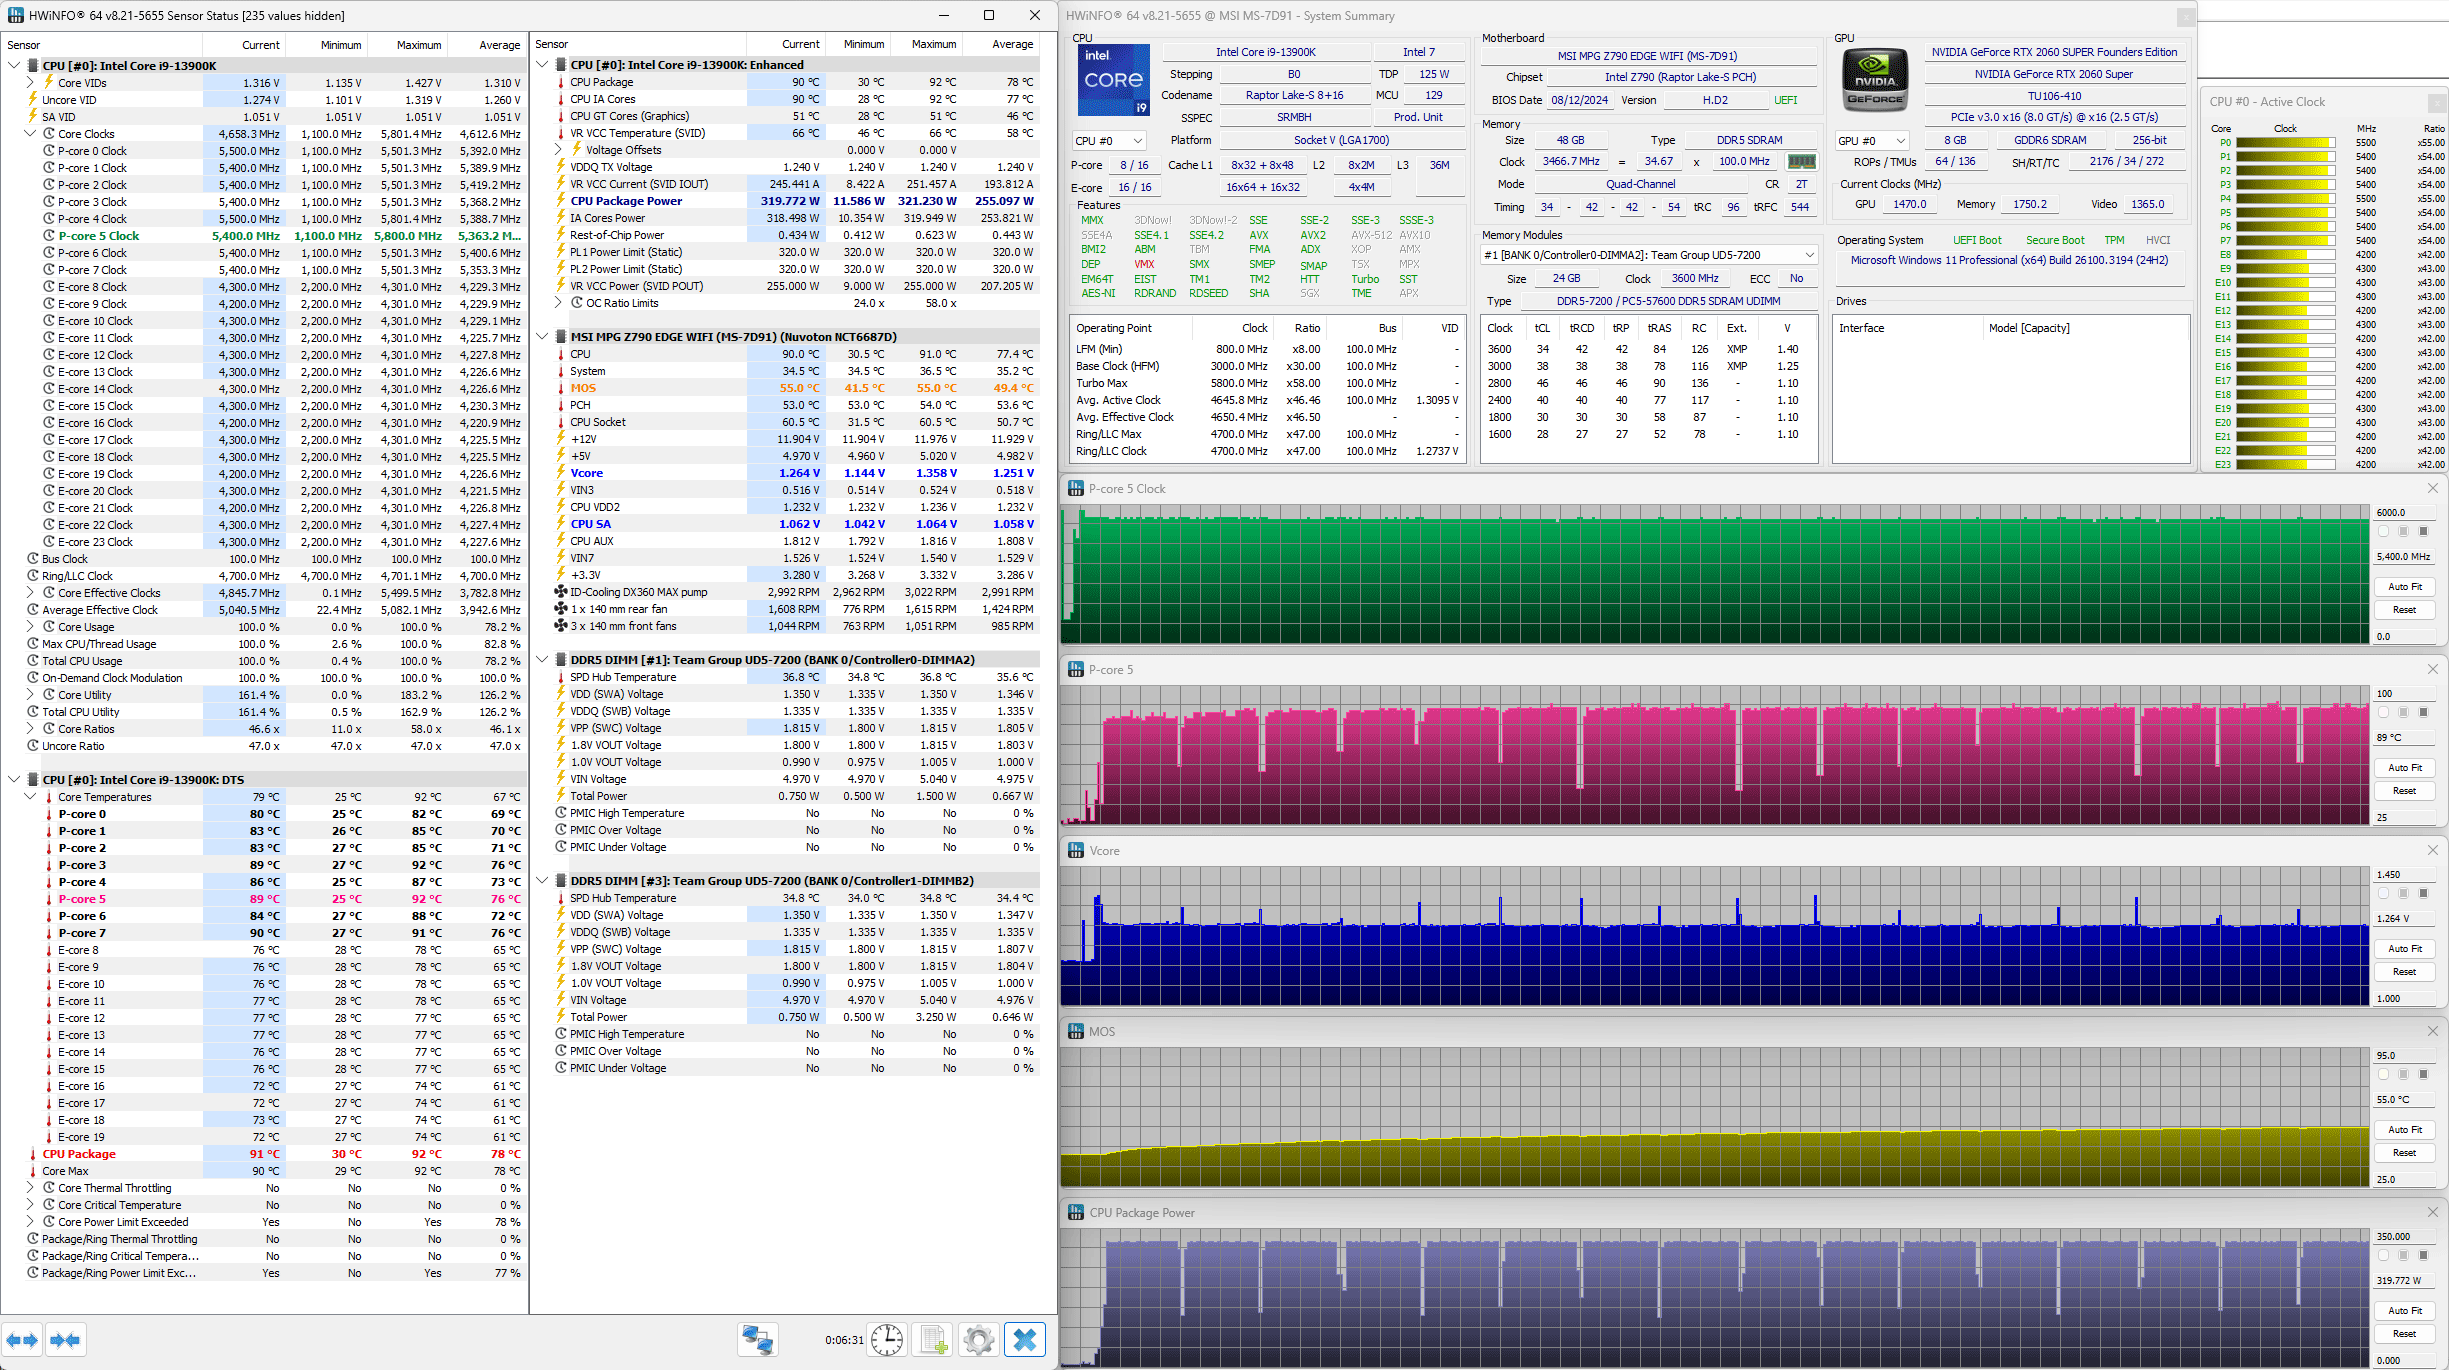The width and height of the screenshot is (2449, 1370).
Task: Open the remote network monitors icon
Action: pyautogui.click(x=757, y=1340)
